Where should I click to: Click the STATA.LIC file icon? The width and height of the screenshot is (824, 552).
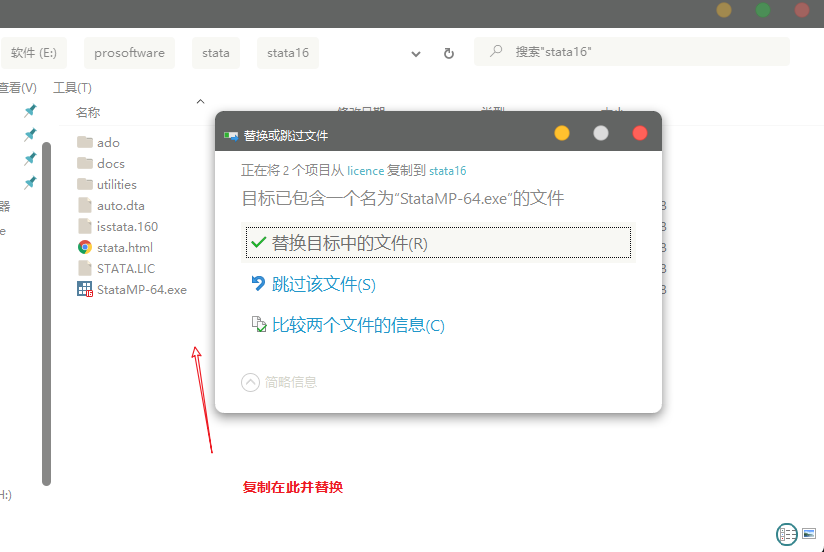[x=84, y=268]
